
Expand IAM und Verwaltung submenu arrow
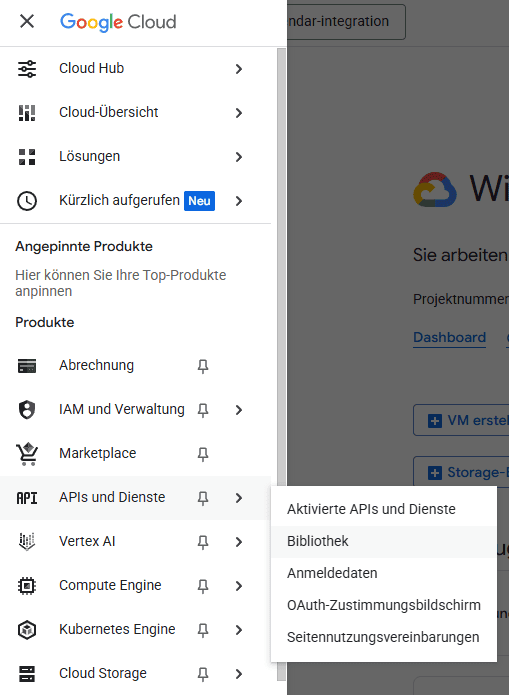coord(239,410)
